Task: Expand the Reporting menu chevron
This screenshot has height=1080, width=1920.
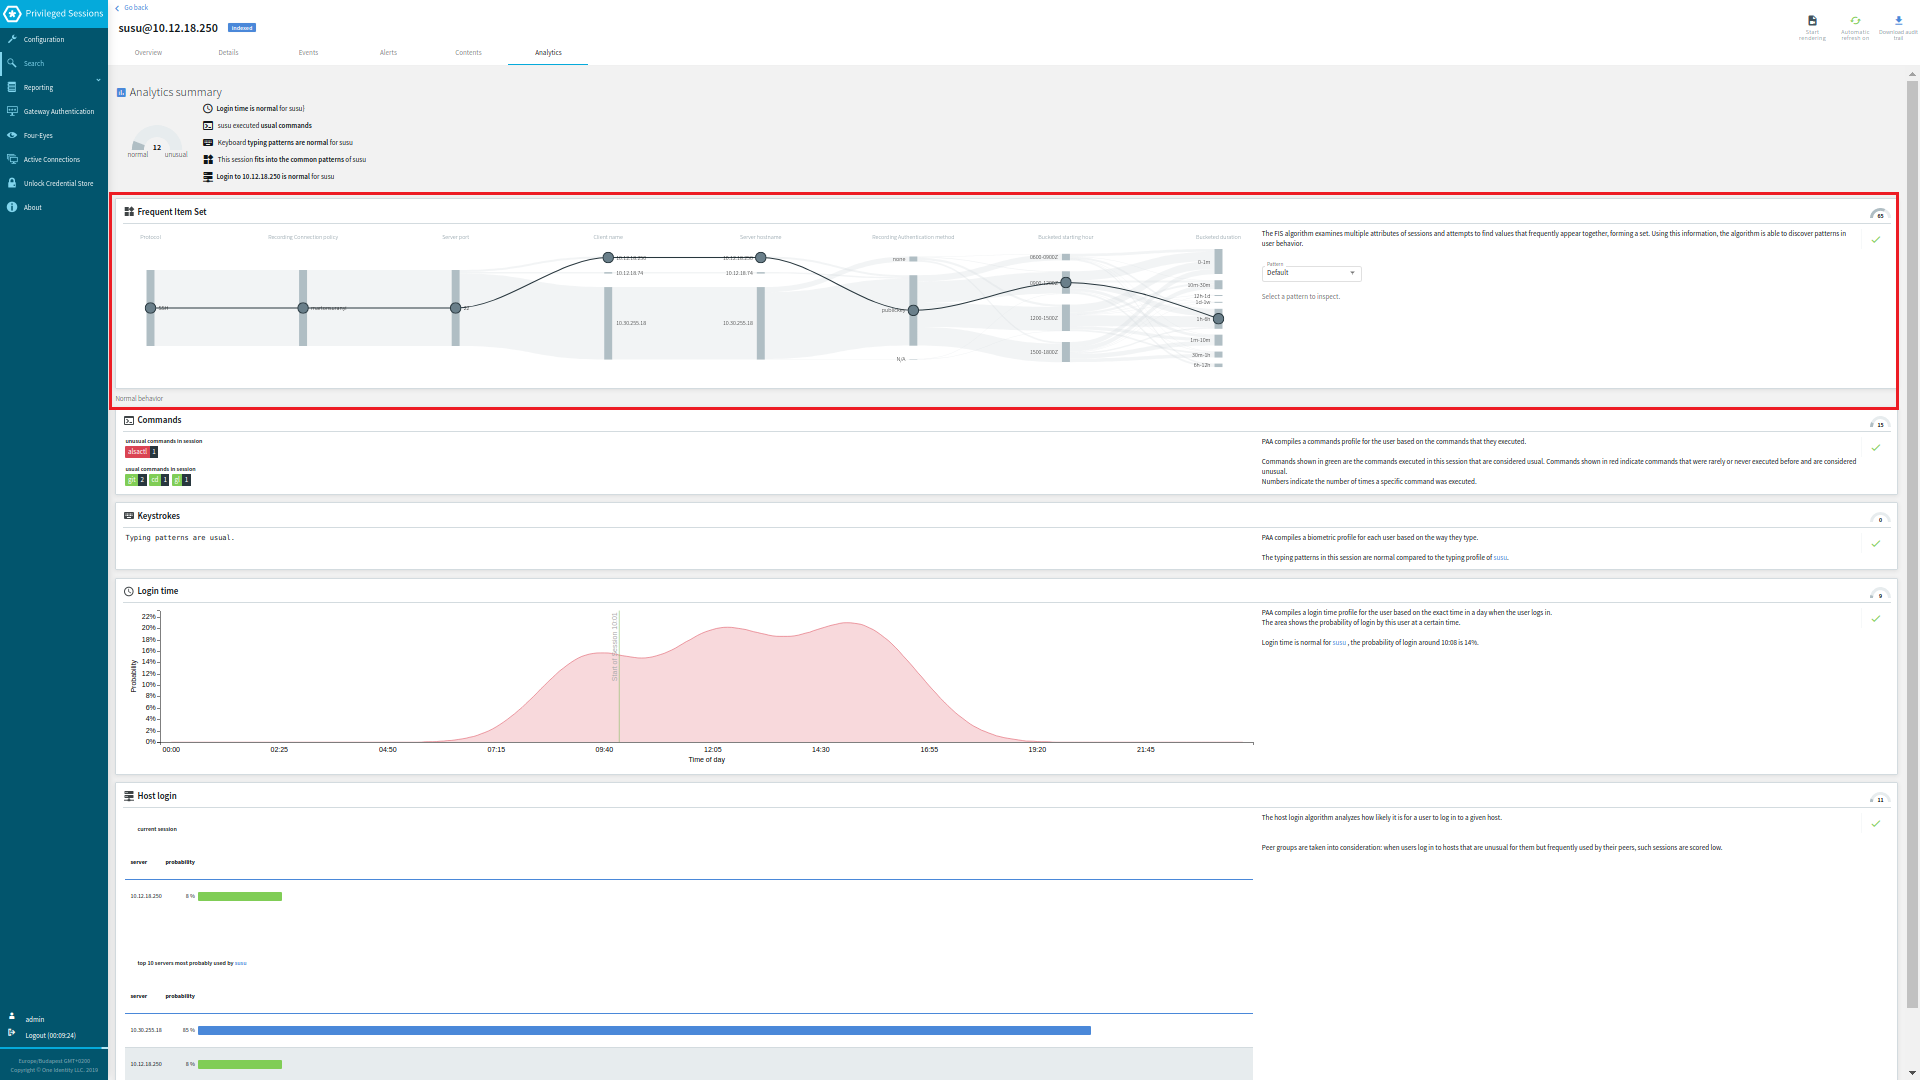Action: click(98, 80)
